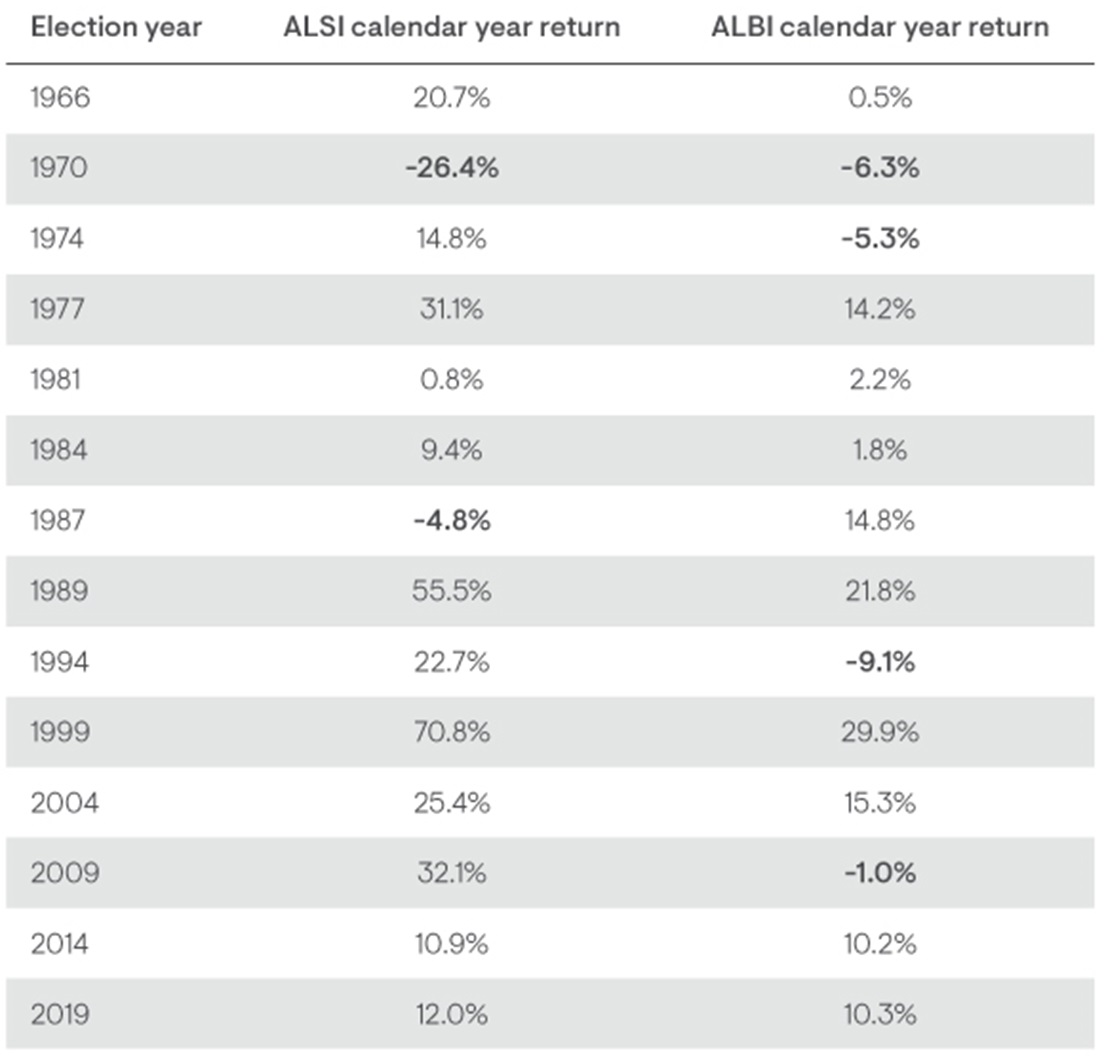Click the ALBI calendar year return header

(x=880, y=27)
